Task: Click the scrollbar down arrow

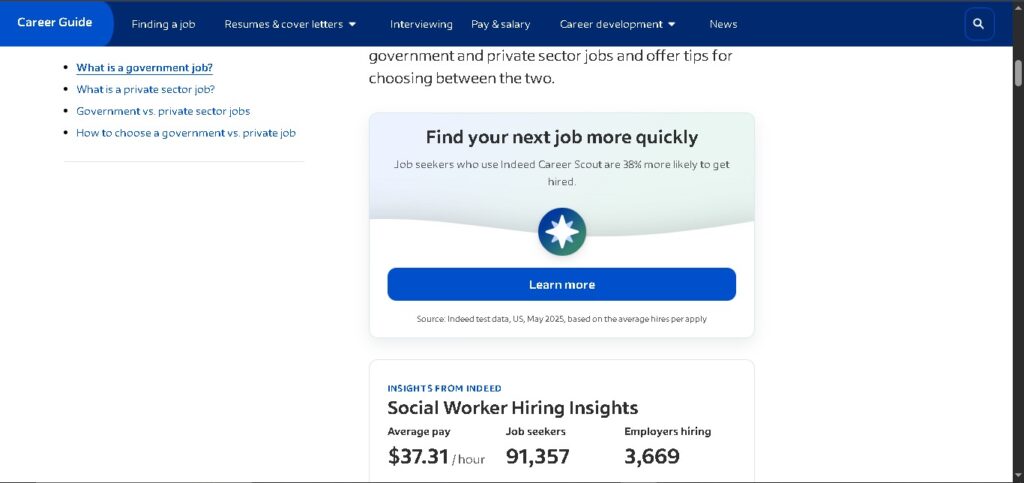Action: click(1018, 476)
